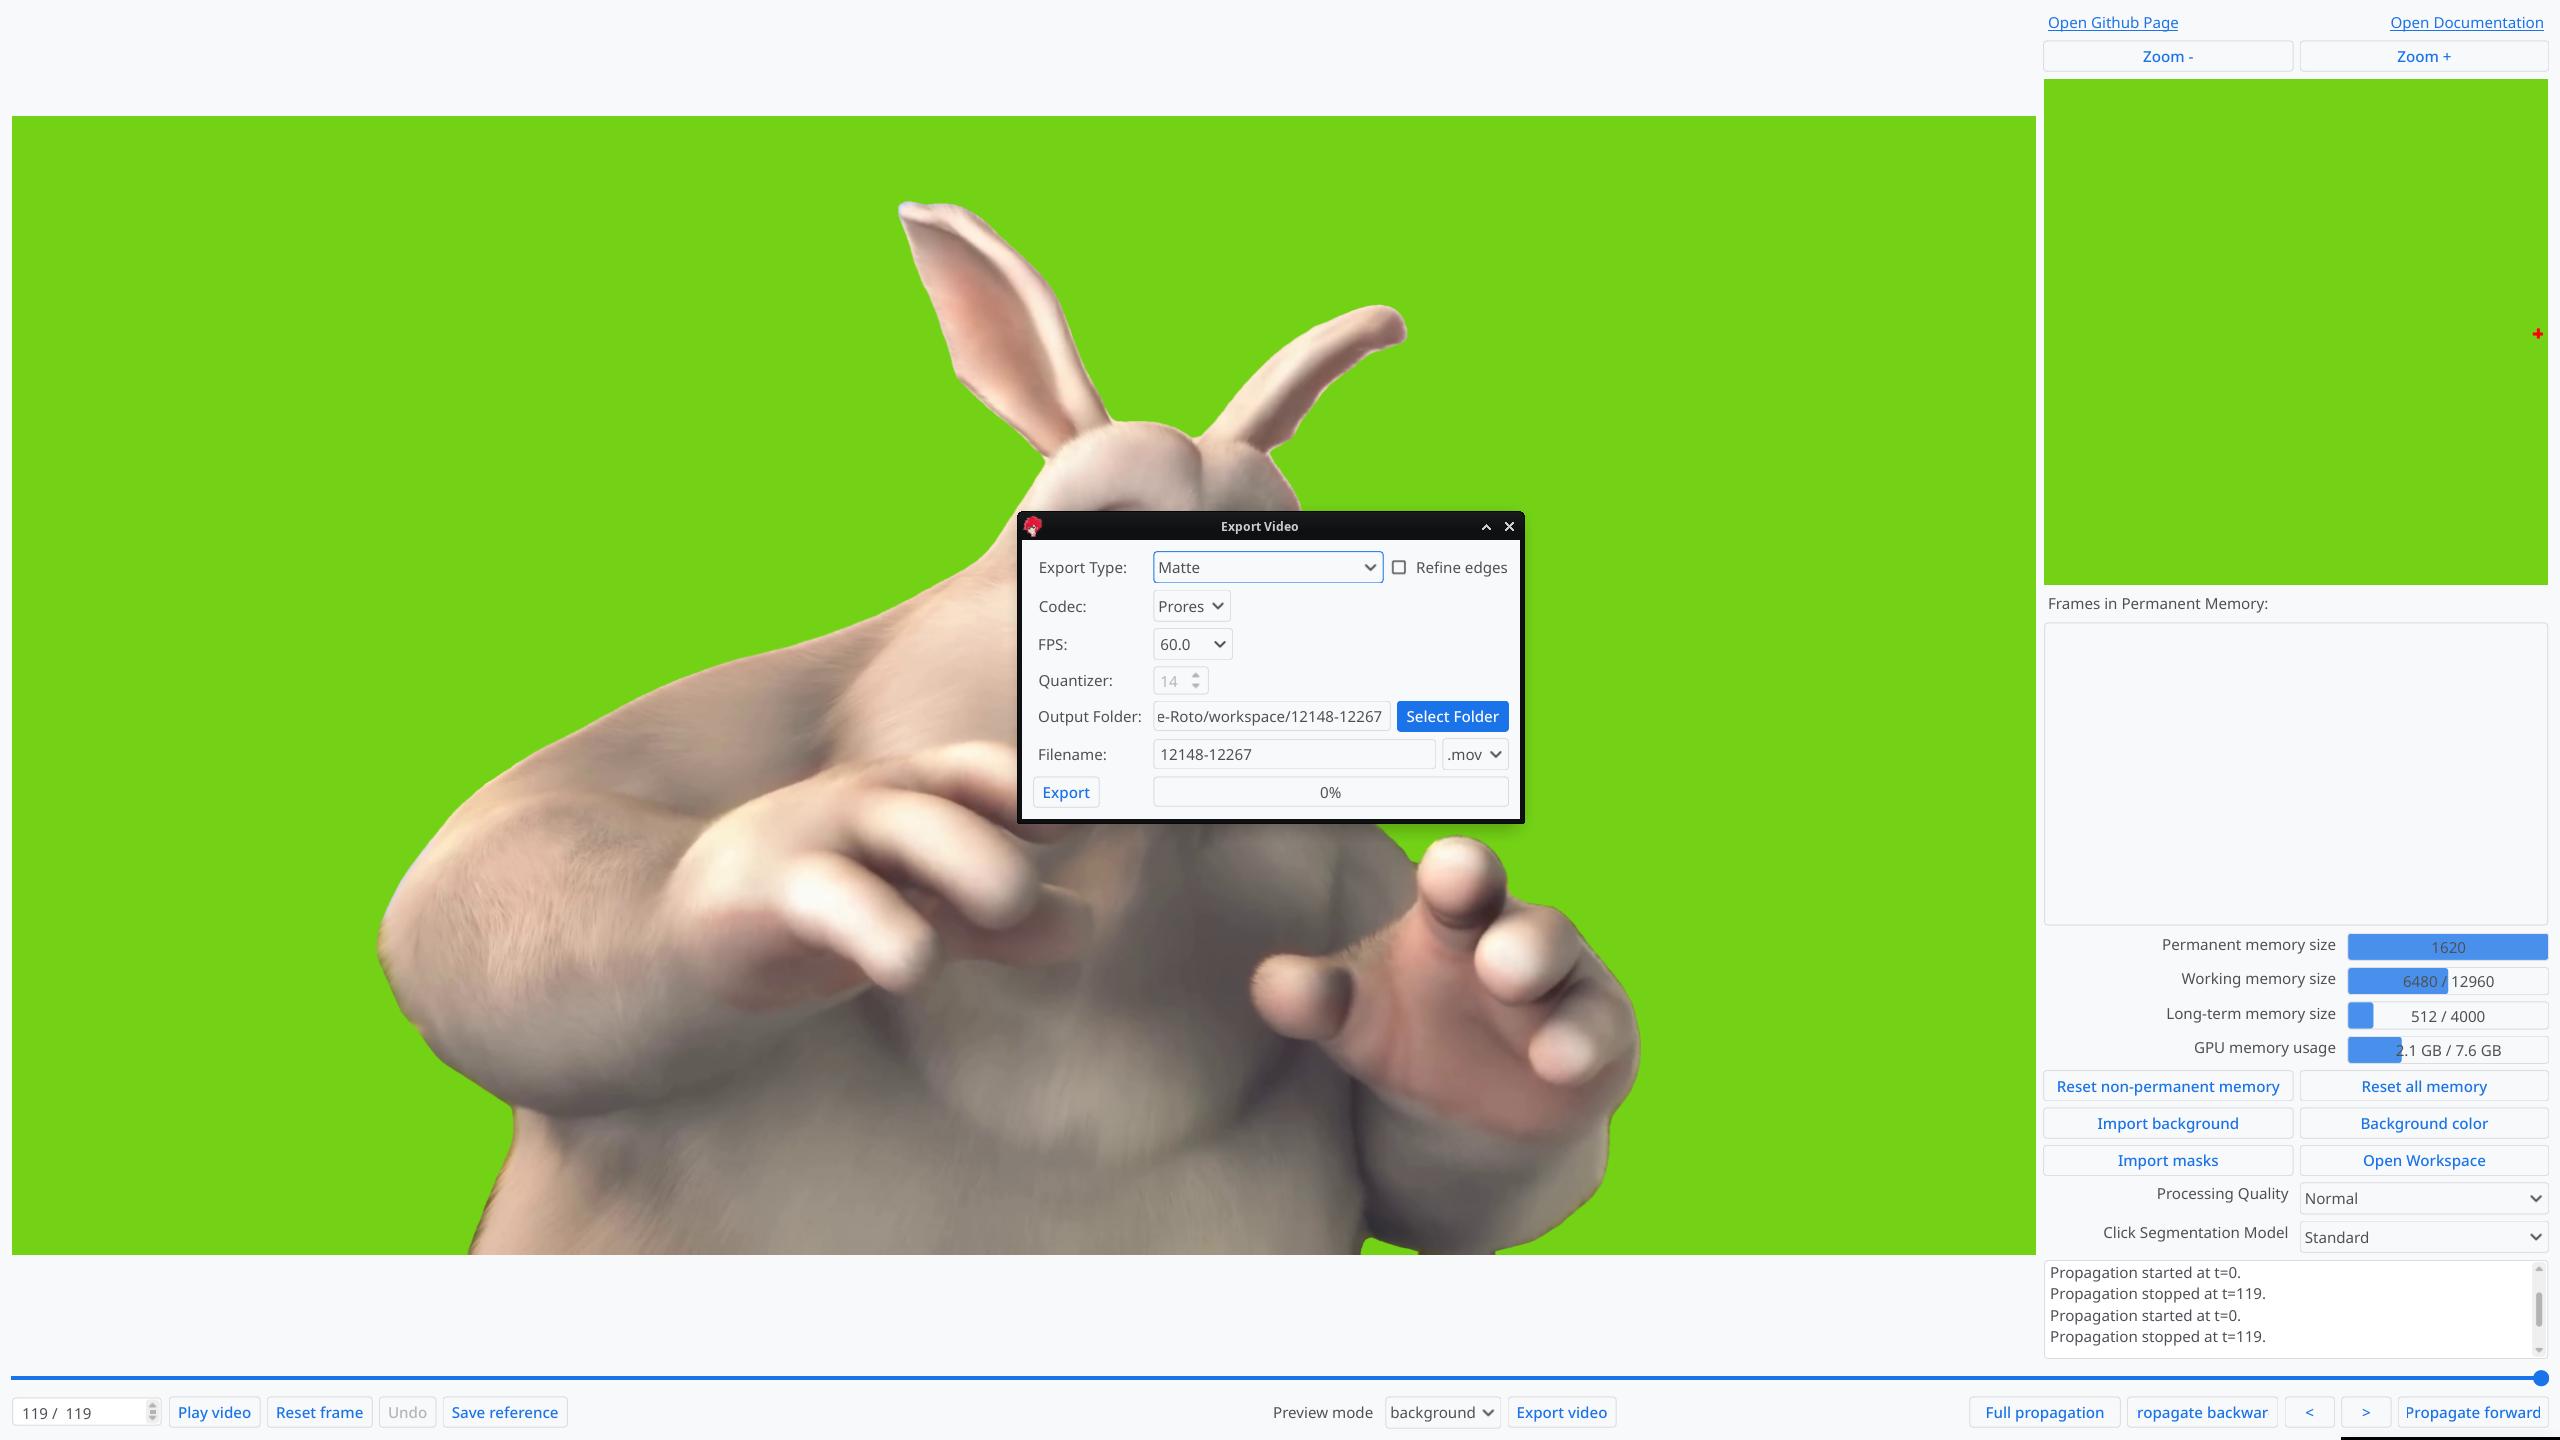Open the Preview mode background dropdown

1441,1412
